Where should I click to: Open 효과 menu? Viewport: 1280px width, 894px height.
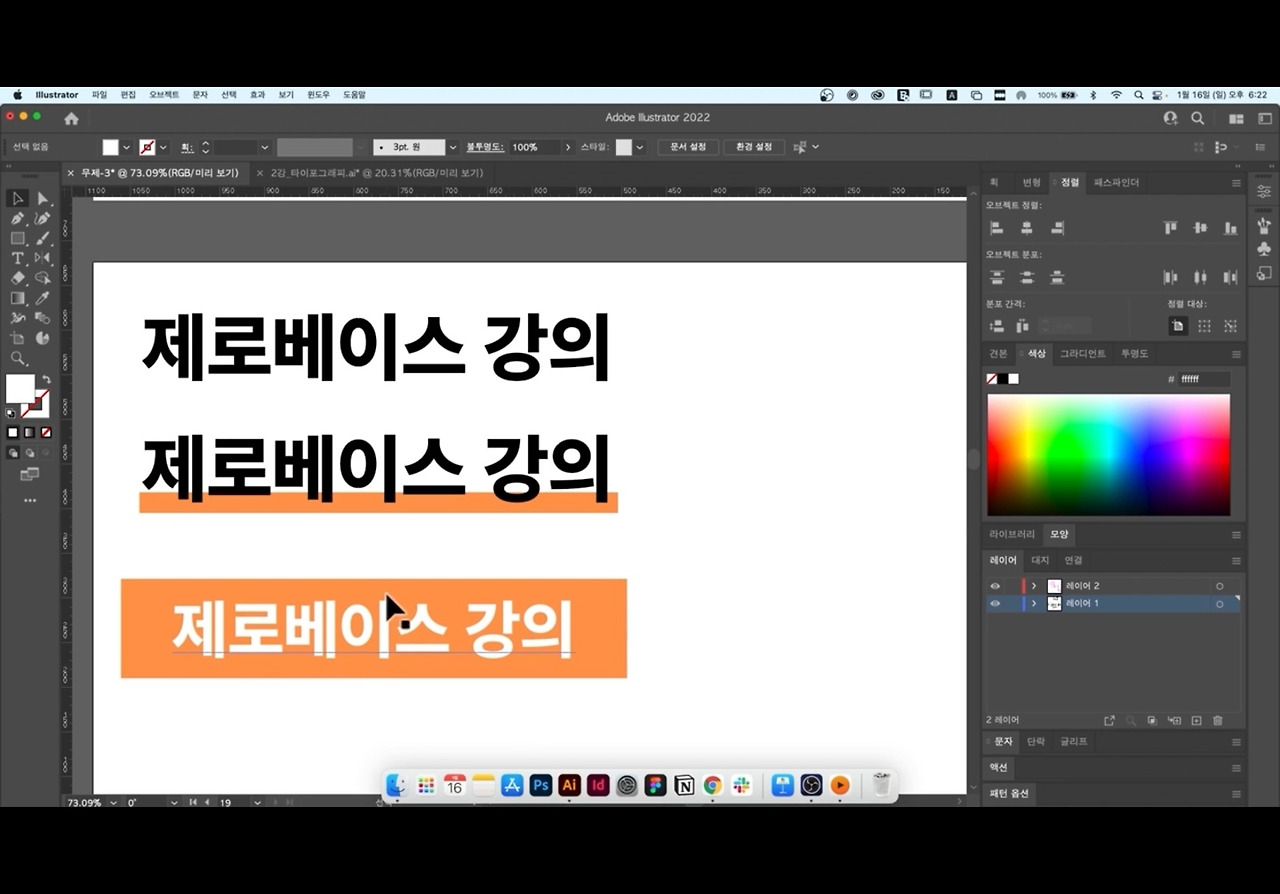(257, 95)
